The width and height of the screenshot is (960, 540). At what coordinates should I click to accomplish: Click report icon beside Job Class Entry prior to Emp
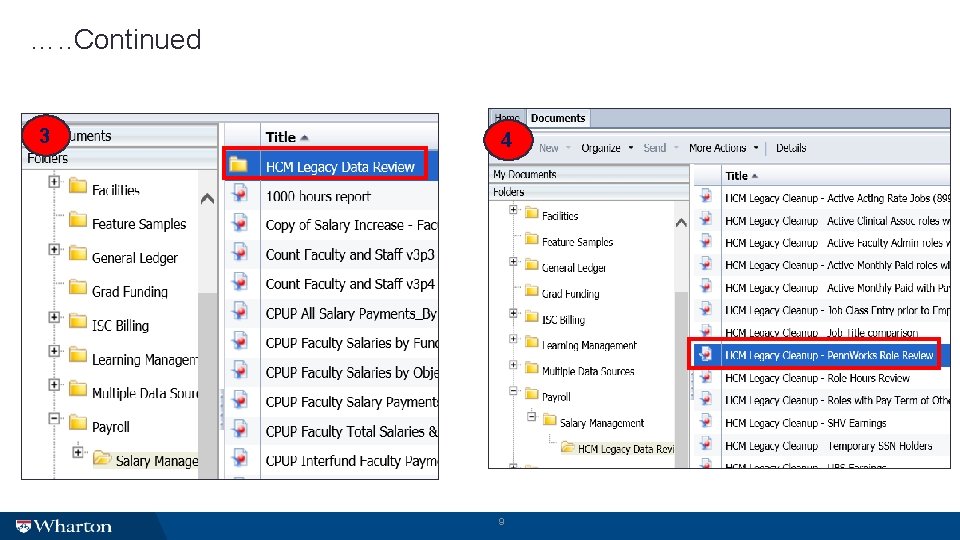[x=706, y=309]
